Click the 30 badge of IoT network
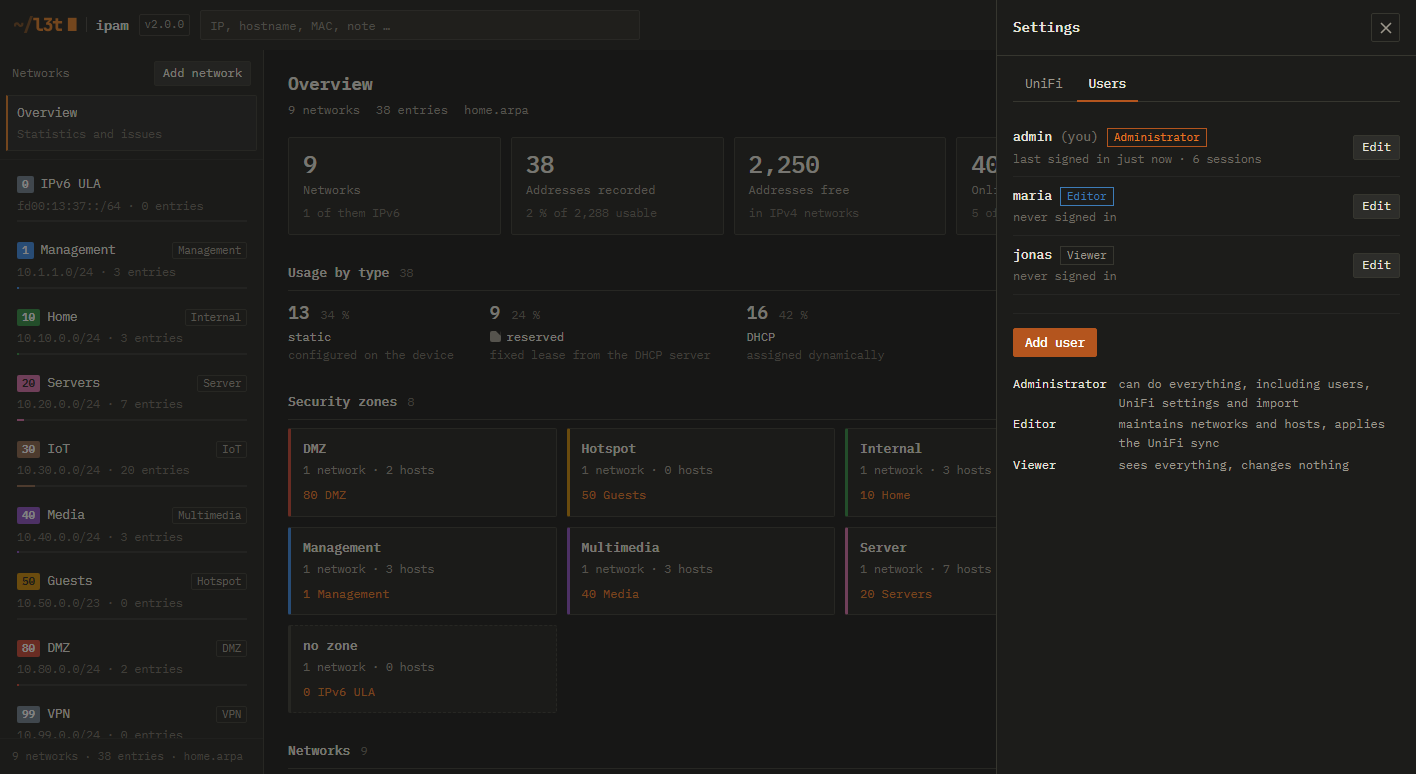The width and height of the screenshot is (1416, 774). [x=28, y=449]
